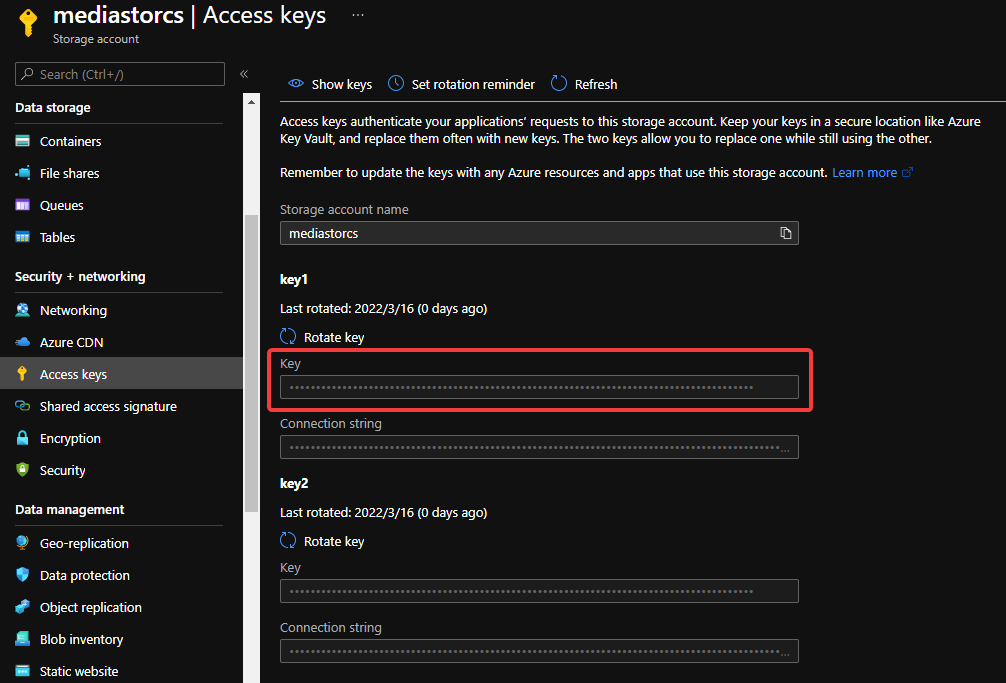Go to Networking settings

click(73, 310)
